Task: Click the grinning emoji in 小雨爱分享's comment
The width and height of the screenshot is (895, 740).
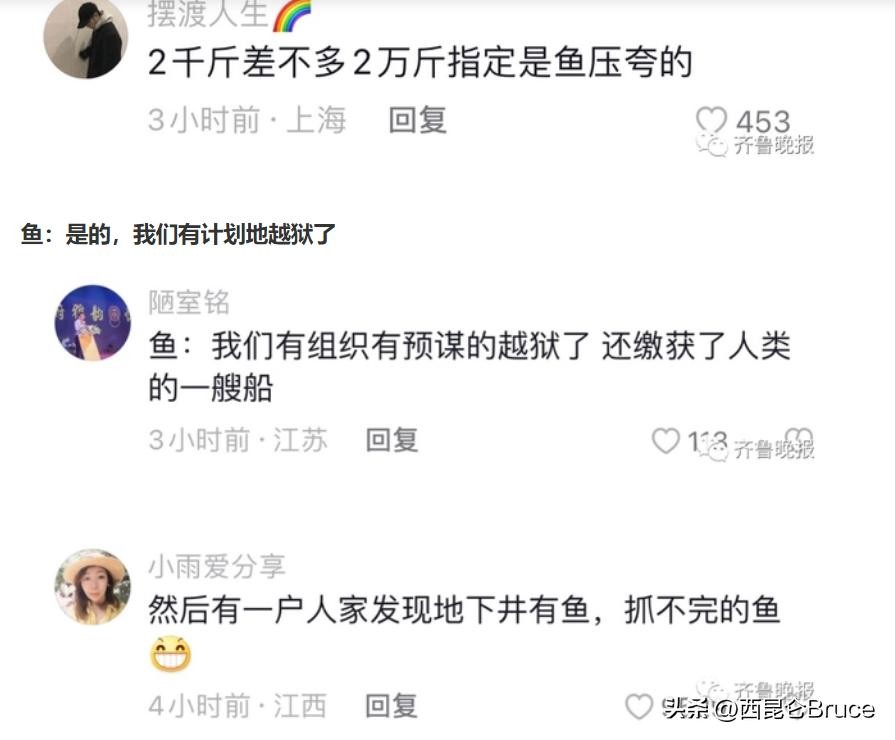Action: pos(171,654)
